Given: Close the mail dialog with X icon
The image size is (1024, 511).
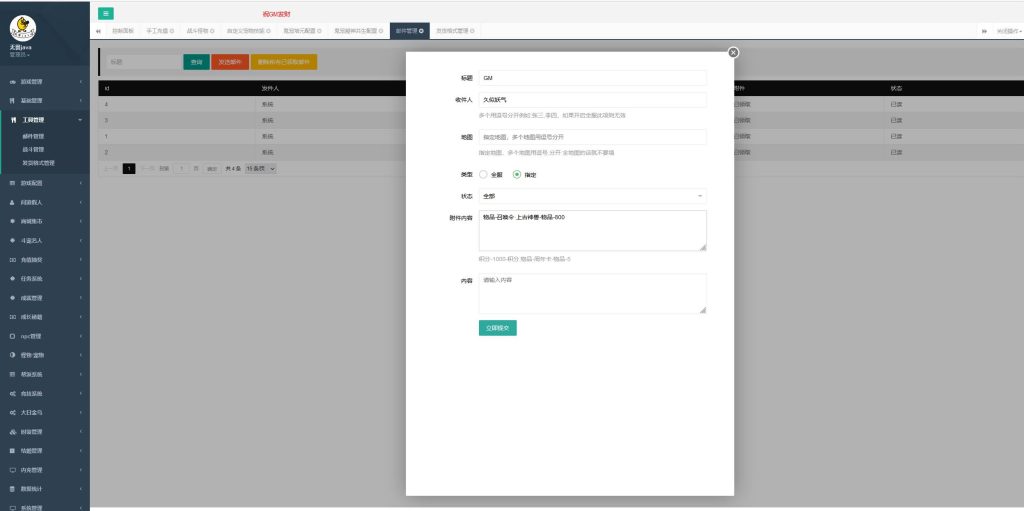Looking at the screenshot, I should pos(733,52).
